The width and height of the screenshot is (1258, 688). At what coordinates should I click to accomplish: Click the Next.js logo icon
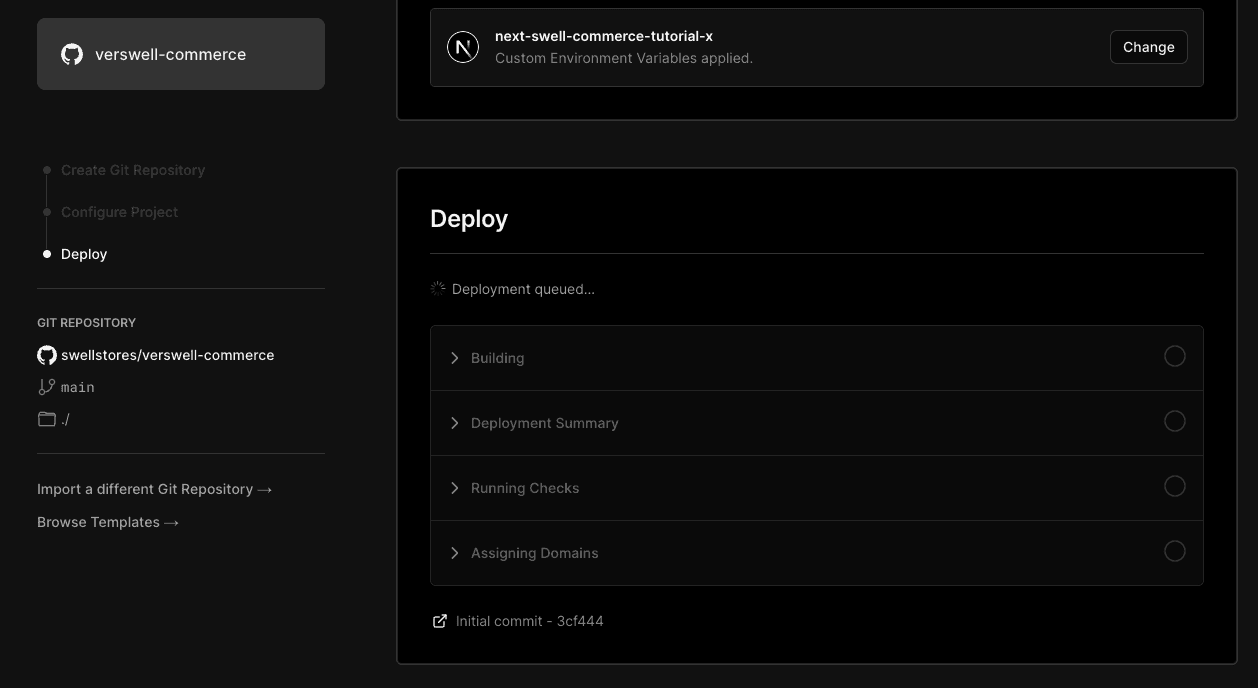coord(463,47)
